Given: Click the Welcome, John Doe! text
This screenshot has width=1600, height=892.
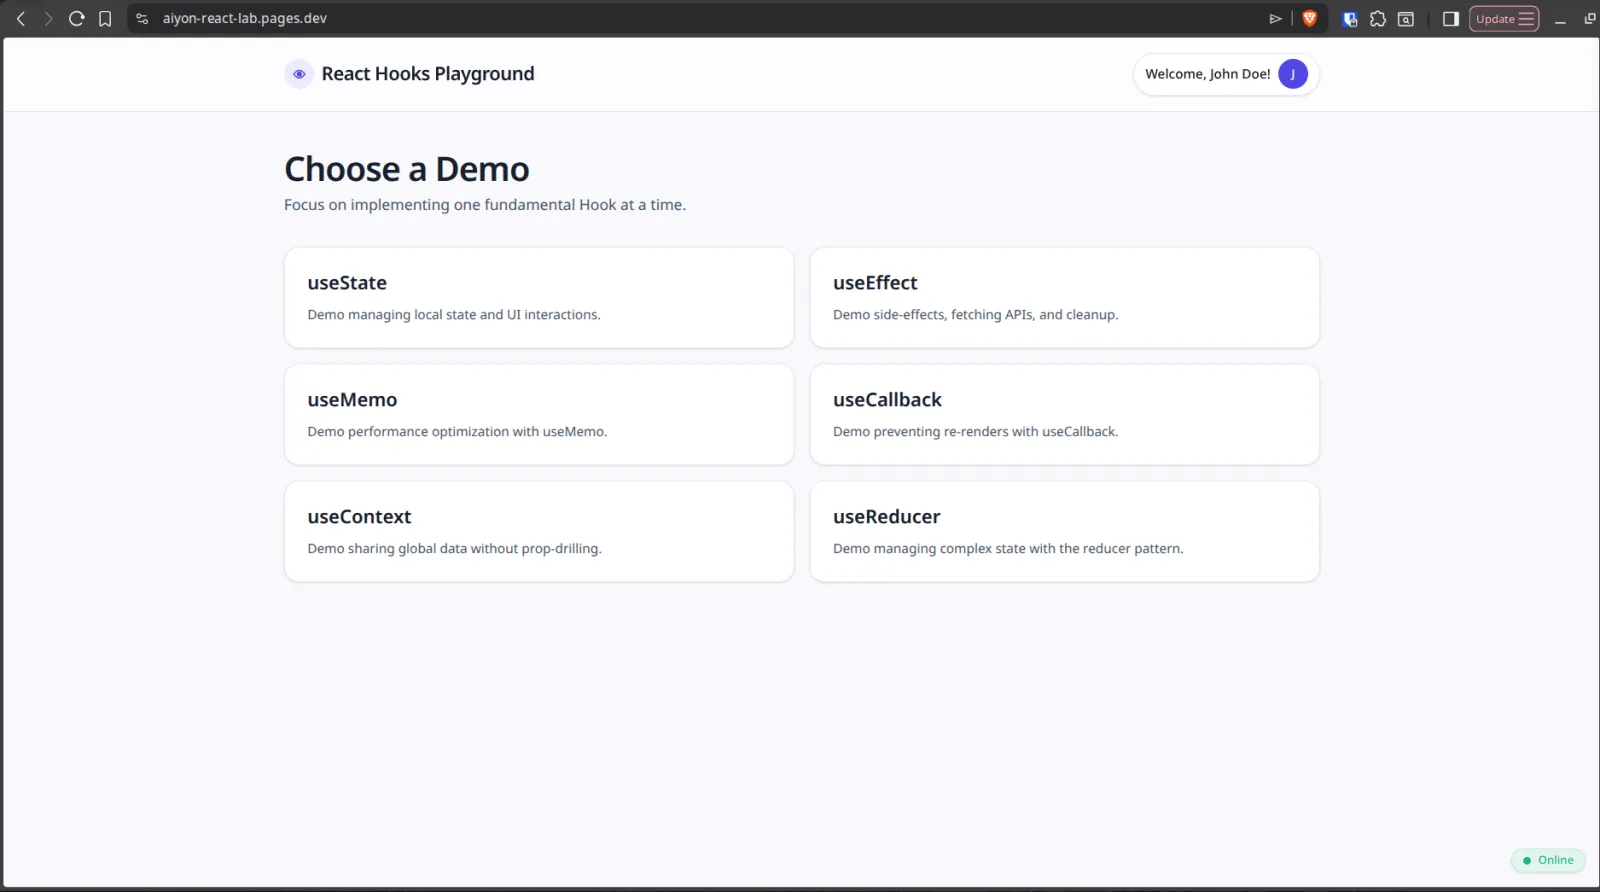Looking at the screenshot, I should tap(1208, 74).
